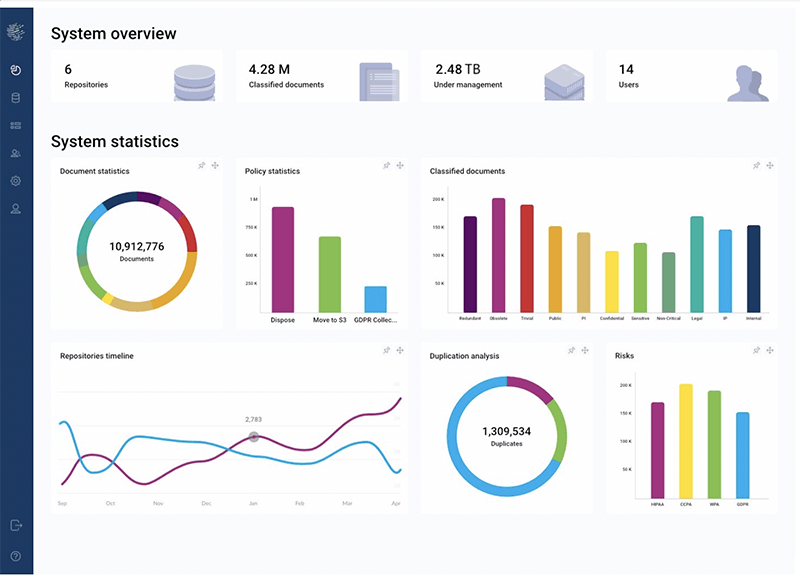Click move handle on Risks widget
Screen dimensions: 800x581
[x=770, y=350]
